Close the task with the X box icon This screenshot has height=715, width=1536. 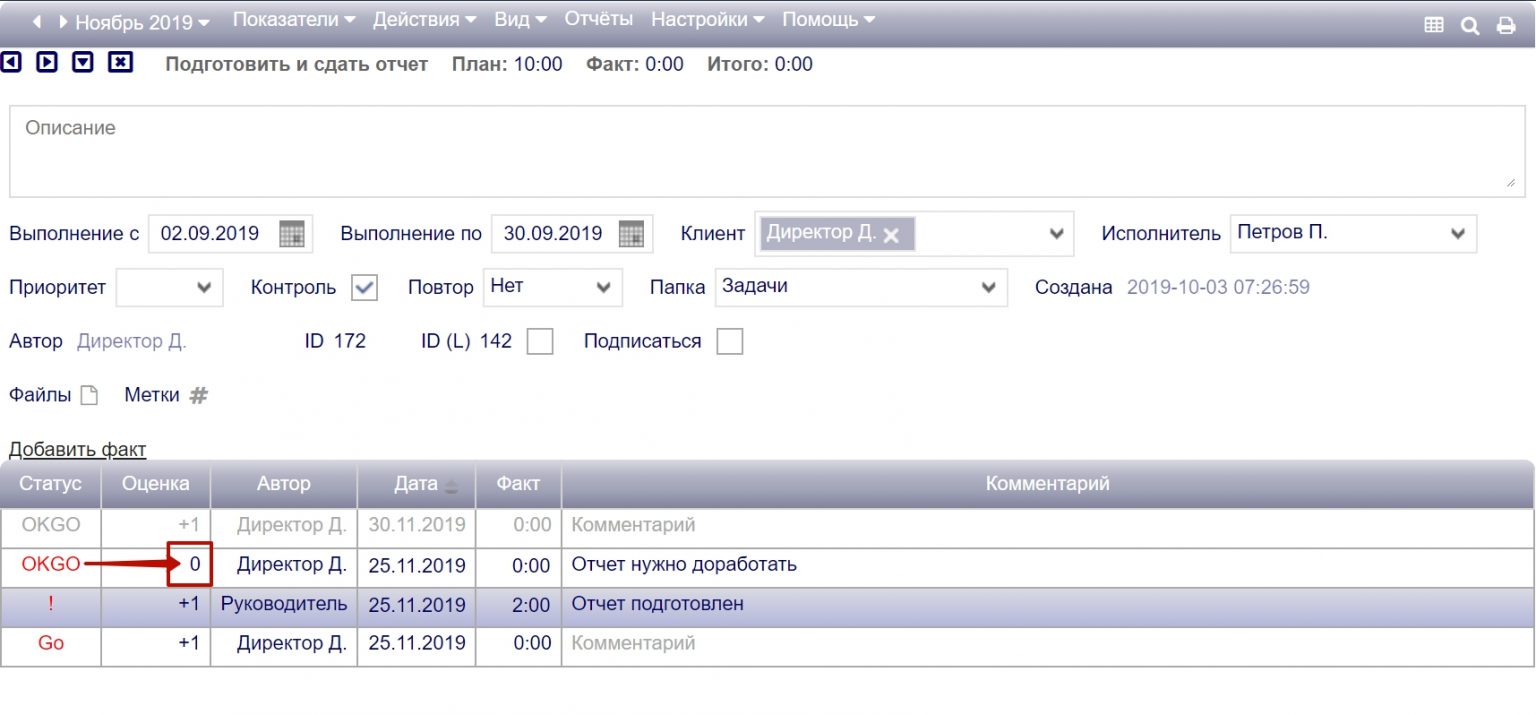pyautogui.click(x=120, y=63)
